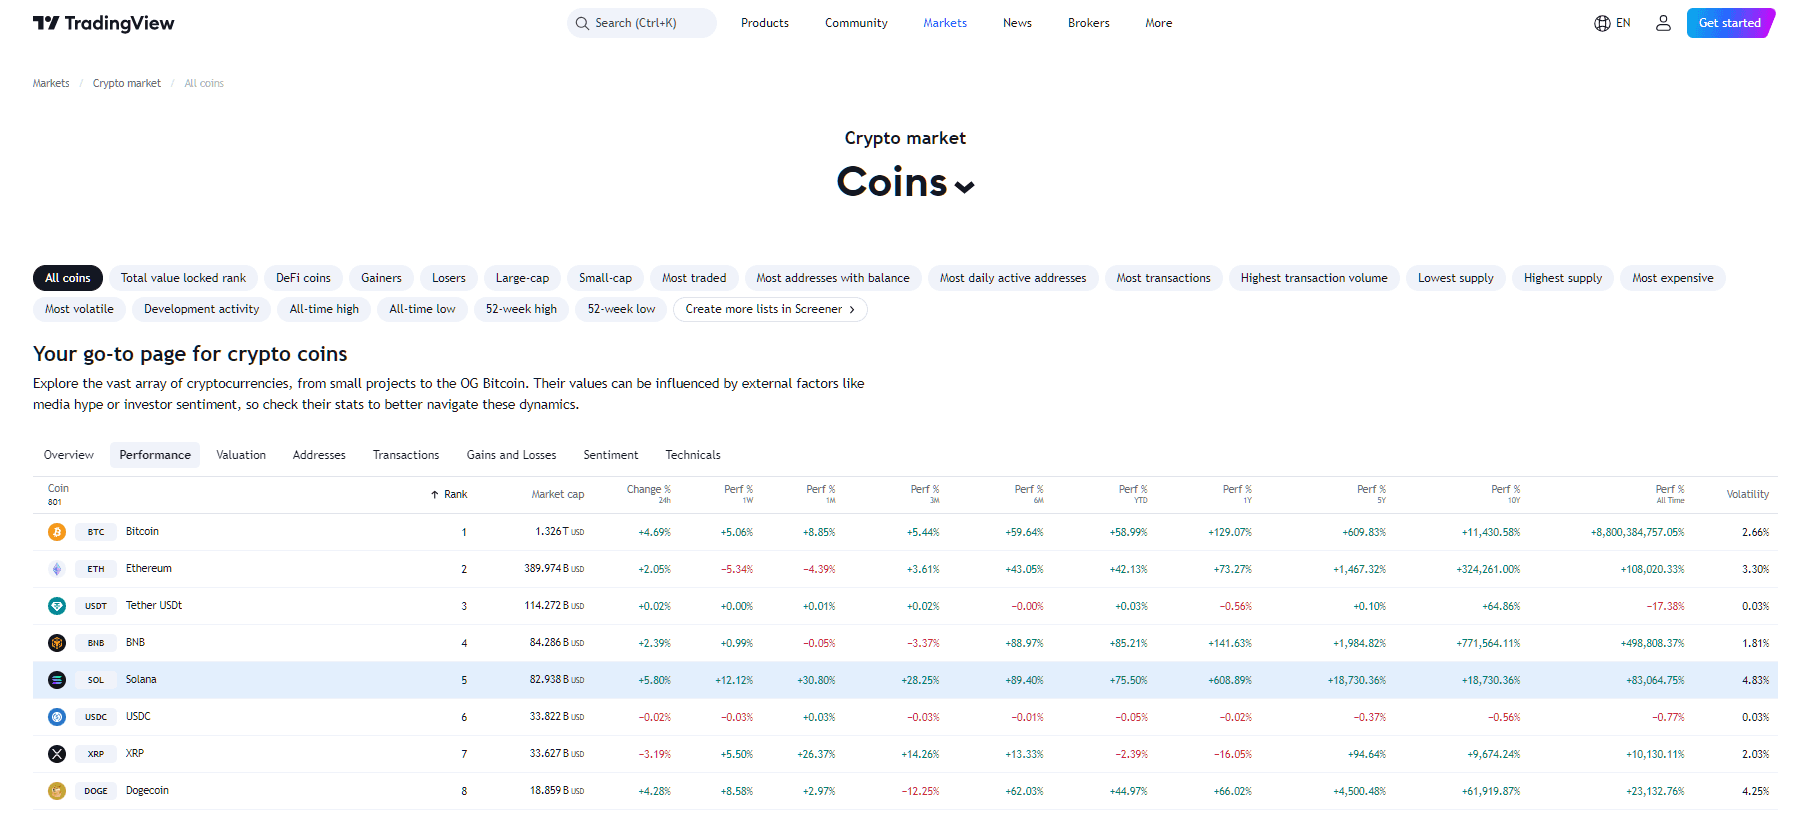
Task: Select the Most expensive filter
Action: [1673, 278]
